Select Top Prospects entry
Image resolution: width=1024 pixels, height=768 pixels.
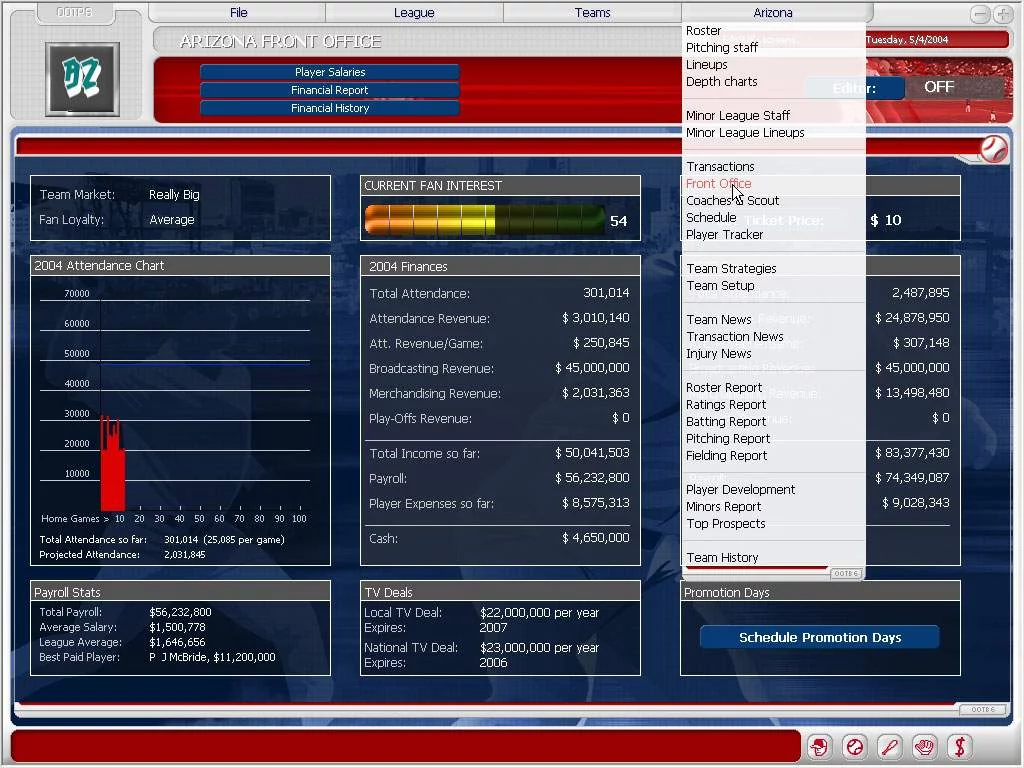(726, 523)
